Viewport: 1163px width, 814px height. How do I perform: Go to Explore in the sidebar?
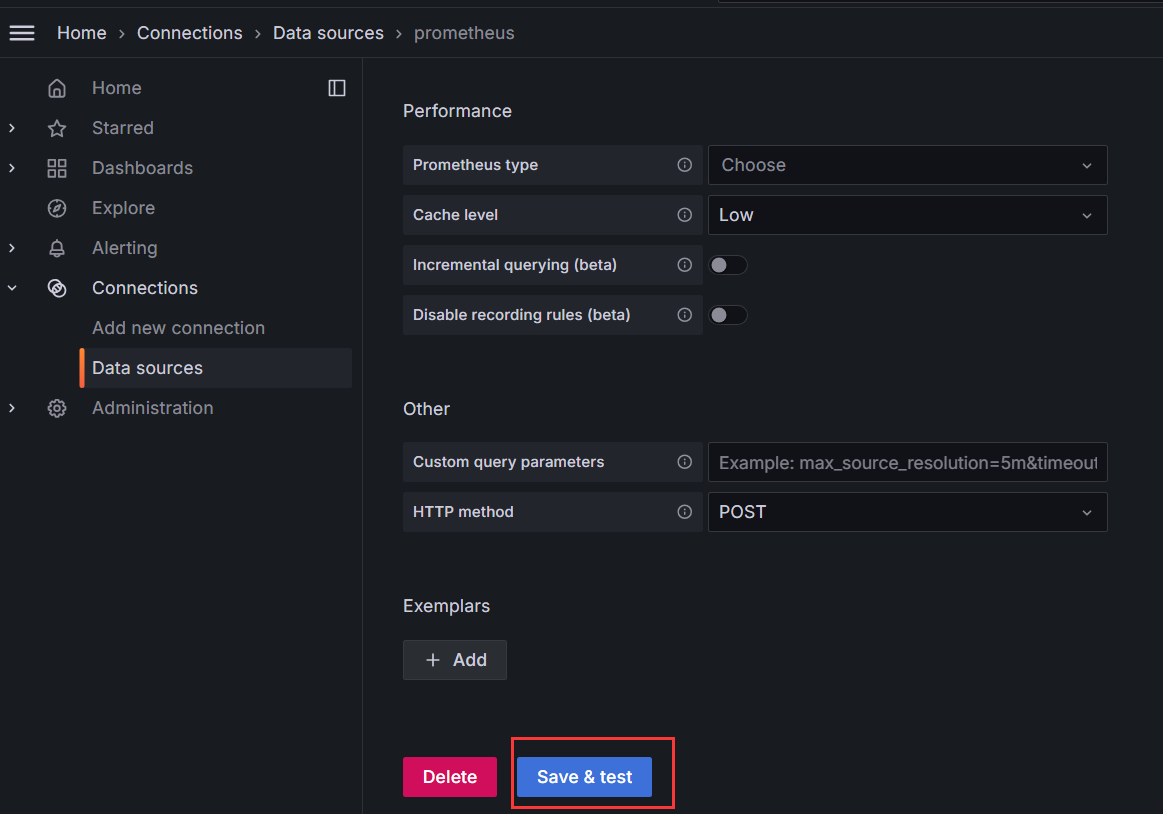pos(123,208)
